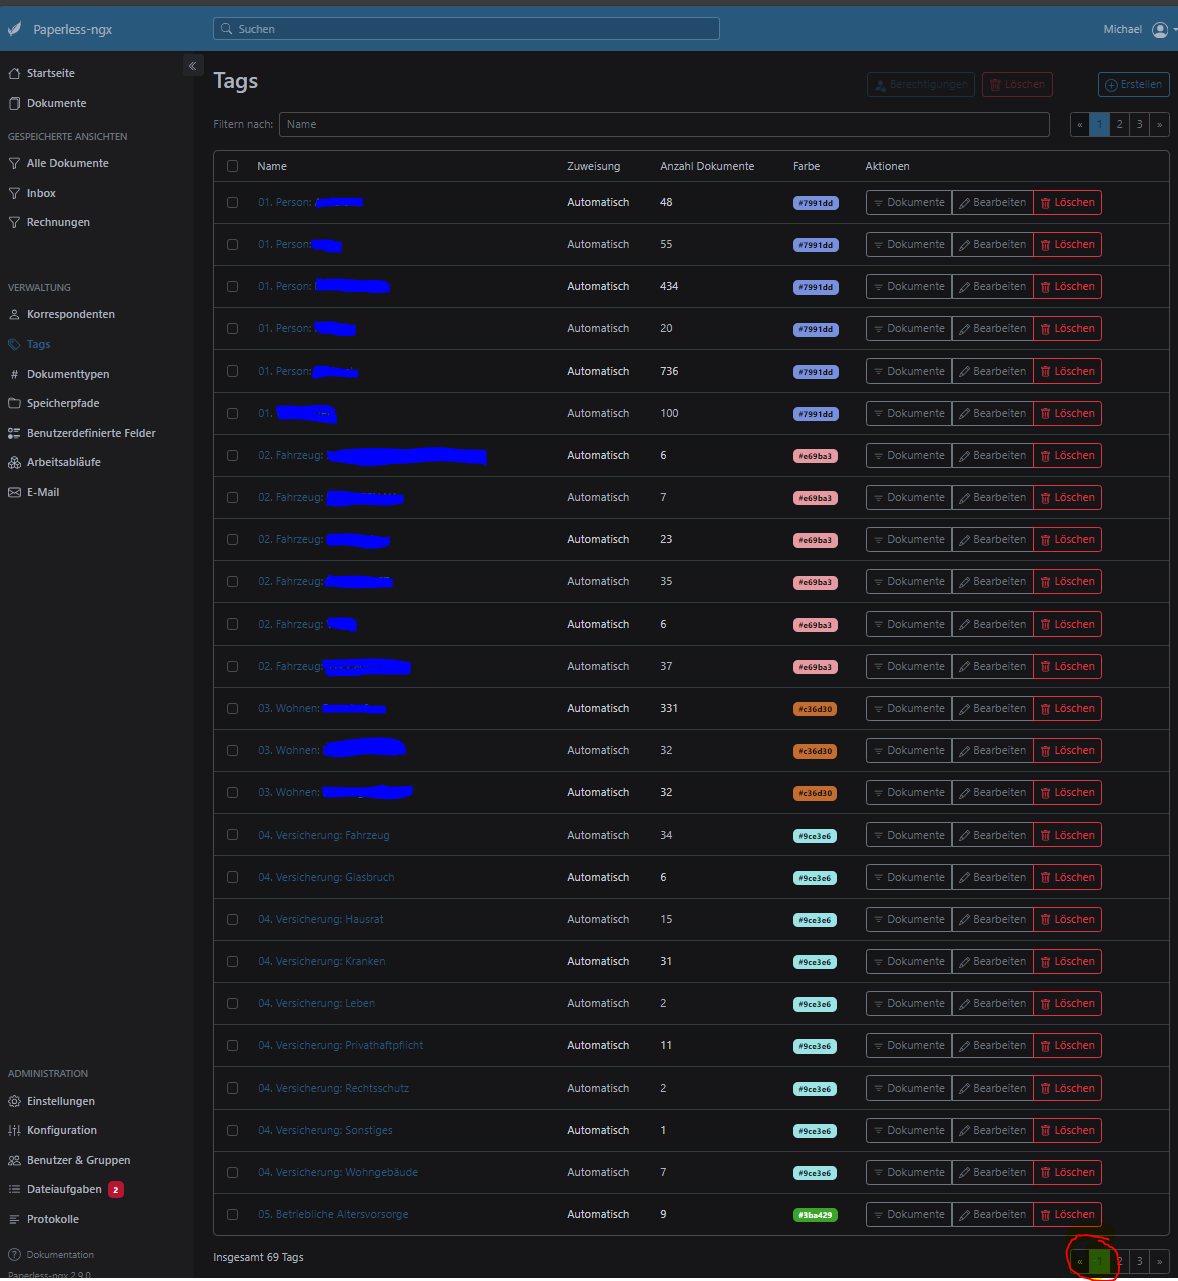Click color badge #9ce3e6 of Versicherung: Fahrzeug
Viewport: 1178px width, 1281px height.
[815, 836]
